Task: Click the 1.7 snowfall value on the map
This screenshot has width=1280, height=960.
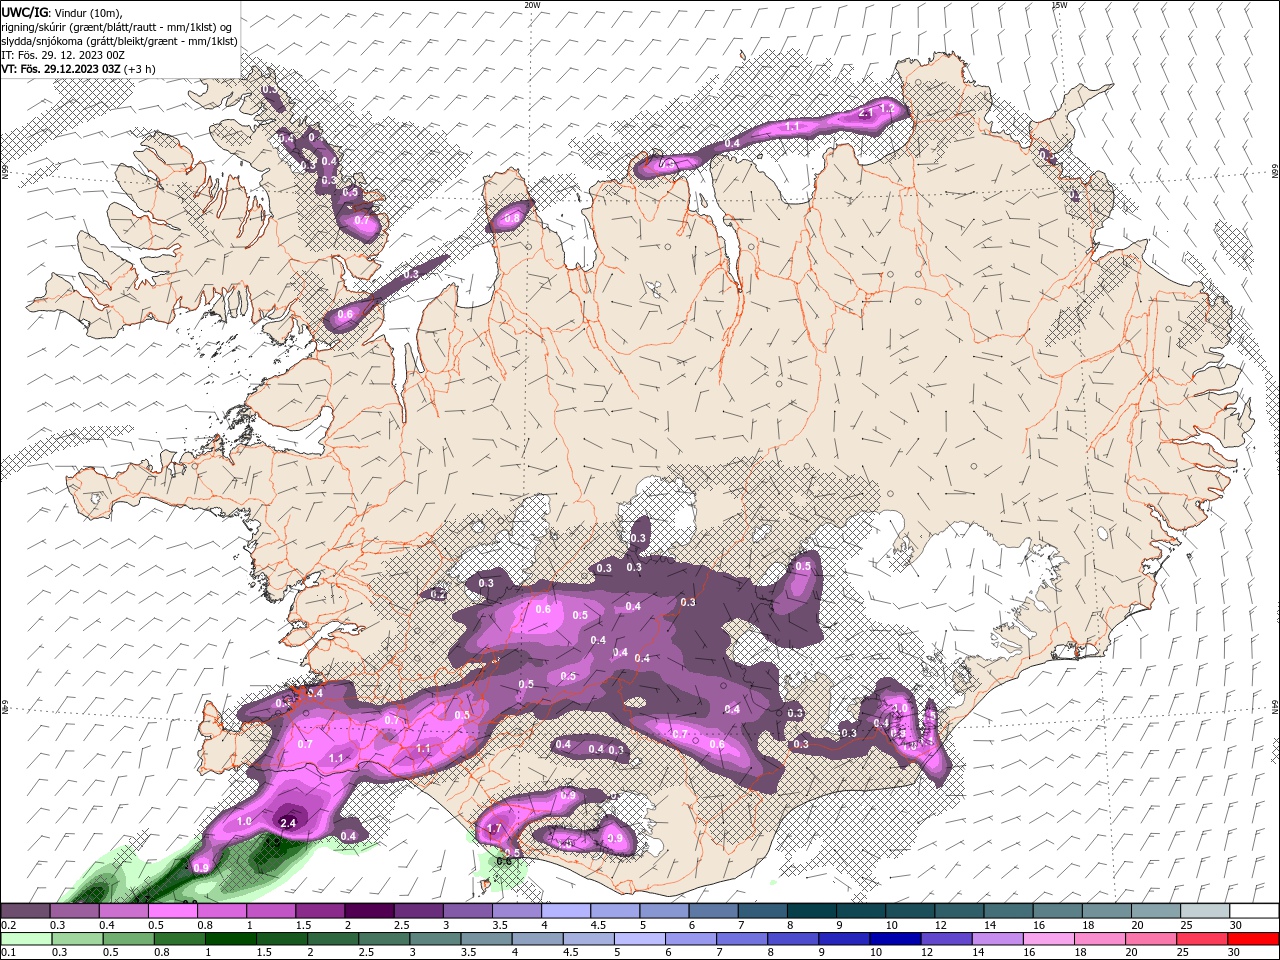Action: pyautogui.click(x=493, y=829)
